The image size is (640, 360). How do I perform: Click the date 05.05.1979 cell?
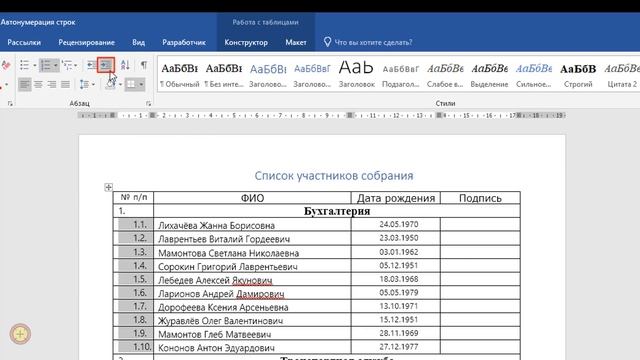point(396,293)
